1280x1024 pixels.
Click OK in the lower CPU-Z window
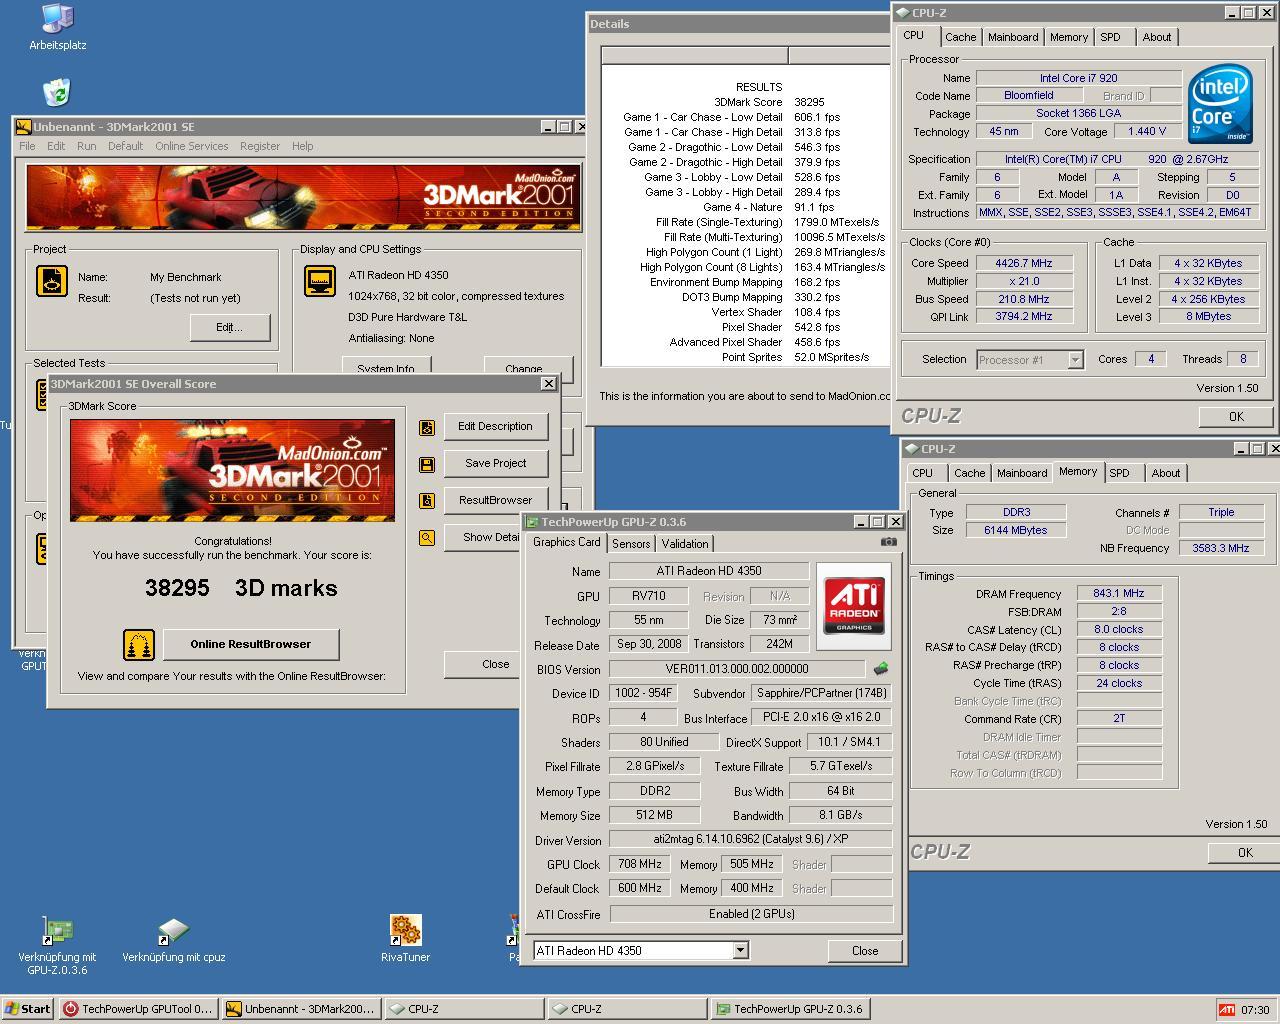1245,853
